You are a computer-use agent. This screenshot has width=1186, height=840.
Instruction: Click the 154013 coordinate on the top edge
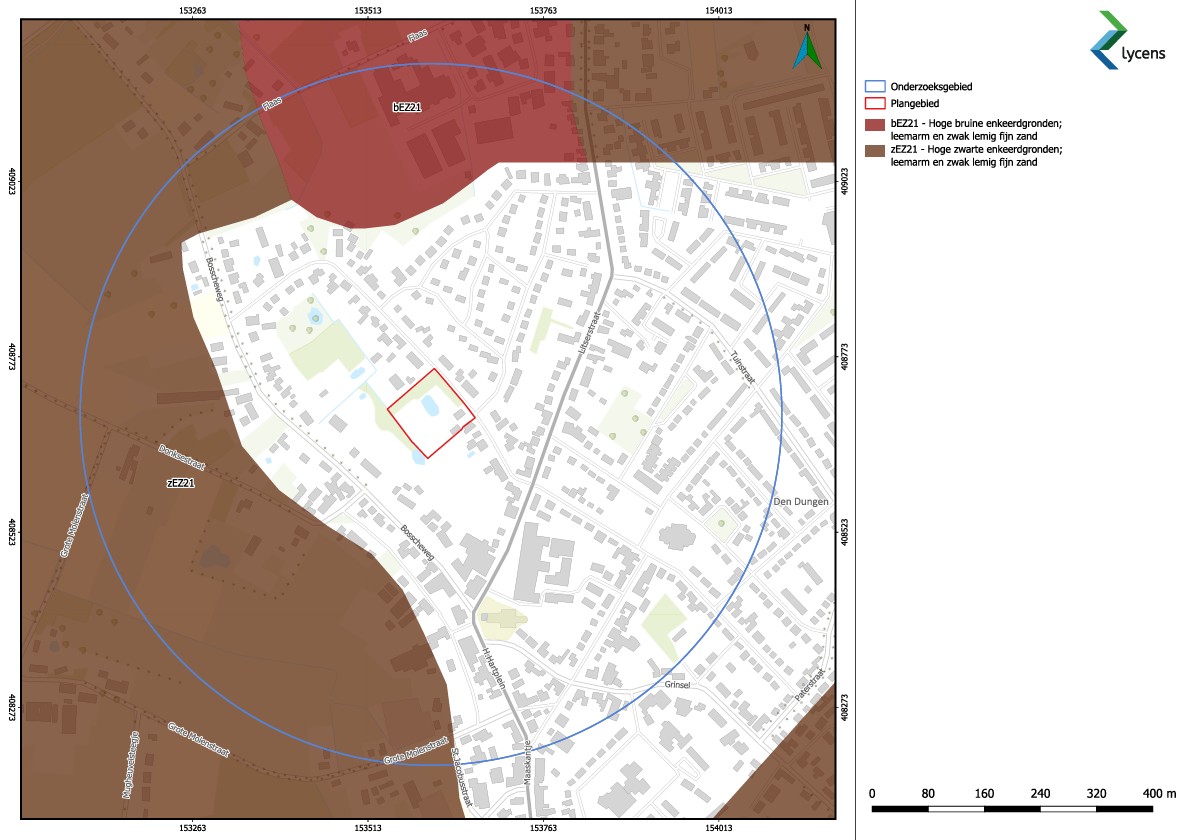click(x=719, y=11)
